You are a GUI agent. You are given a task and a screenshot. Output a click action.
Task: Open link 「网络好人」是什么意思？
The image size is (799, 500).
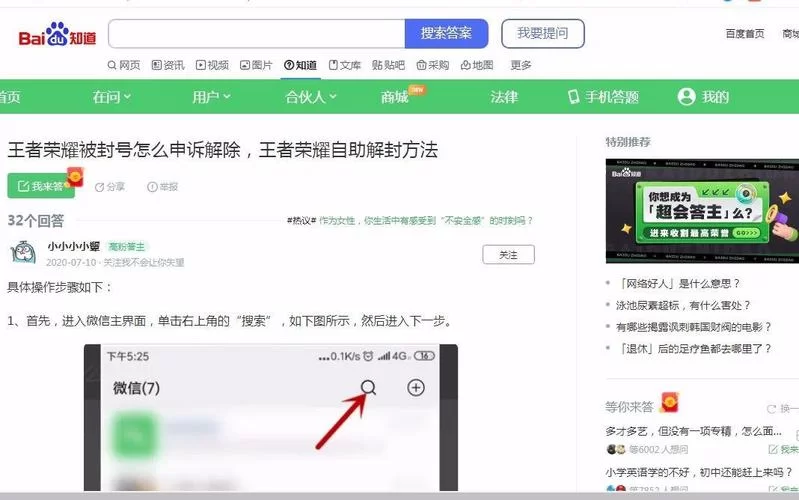click(x=678, y=284)
